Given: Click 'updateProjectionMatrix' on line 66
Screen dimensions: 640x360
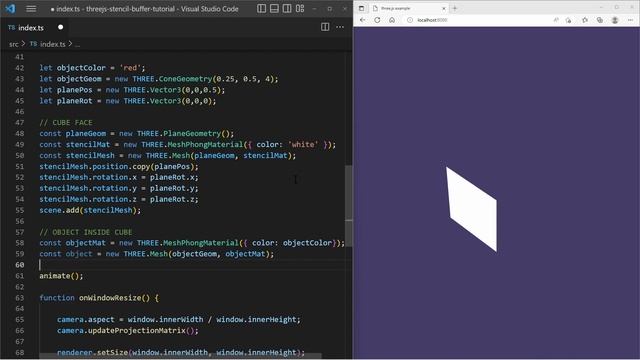Looking at the screenshot, I should [137, 331].
